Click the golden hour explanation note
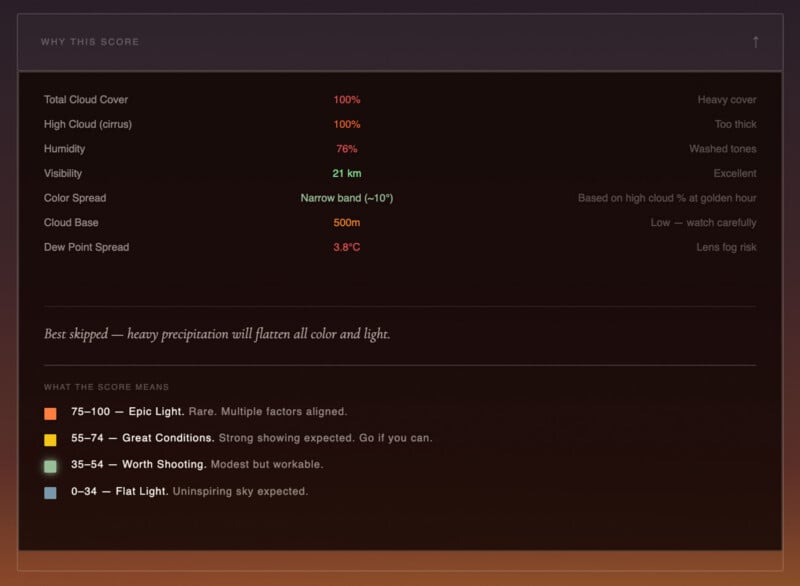 click(666, 198)
